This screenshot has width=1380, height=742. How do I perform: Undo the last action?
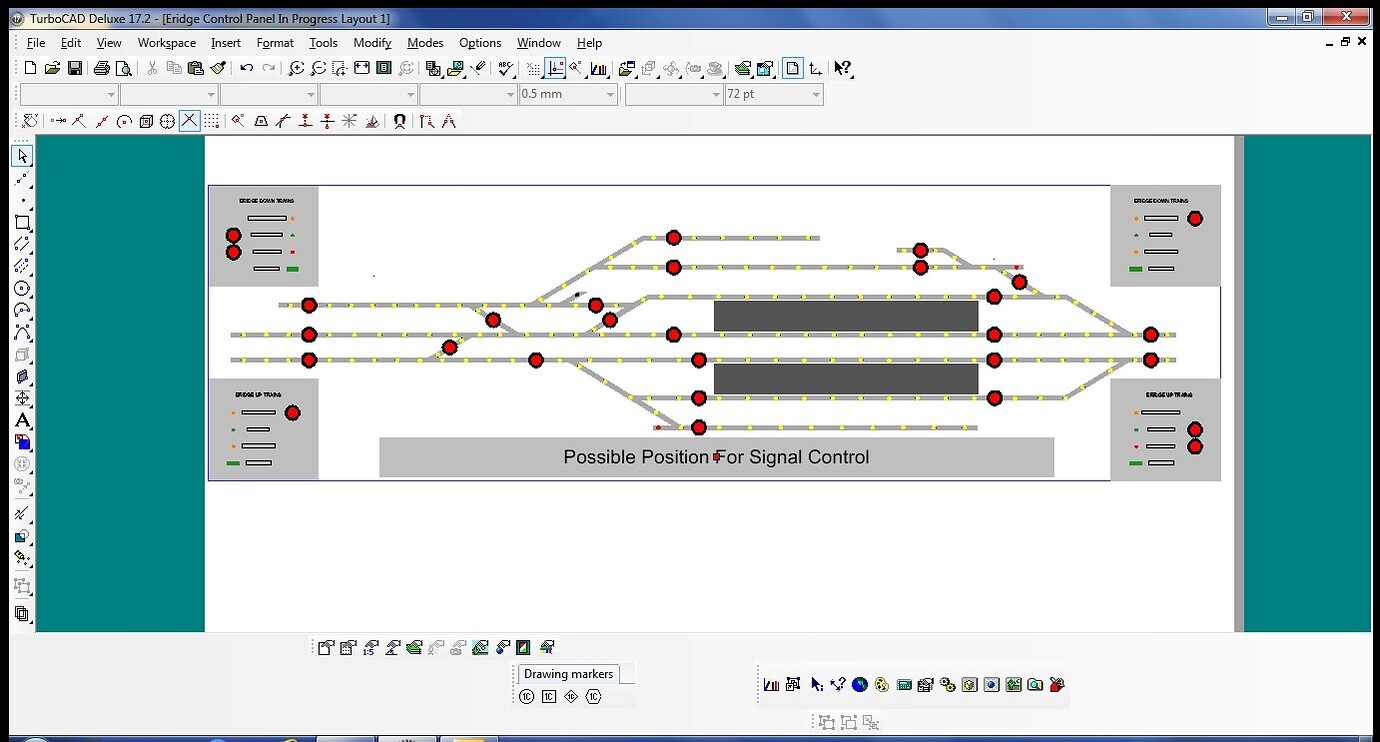pyautogui.click(x=246, y=68)
